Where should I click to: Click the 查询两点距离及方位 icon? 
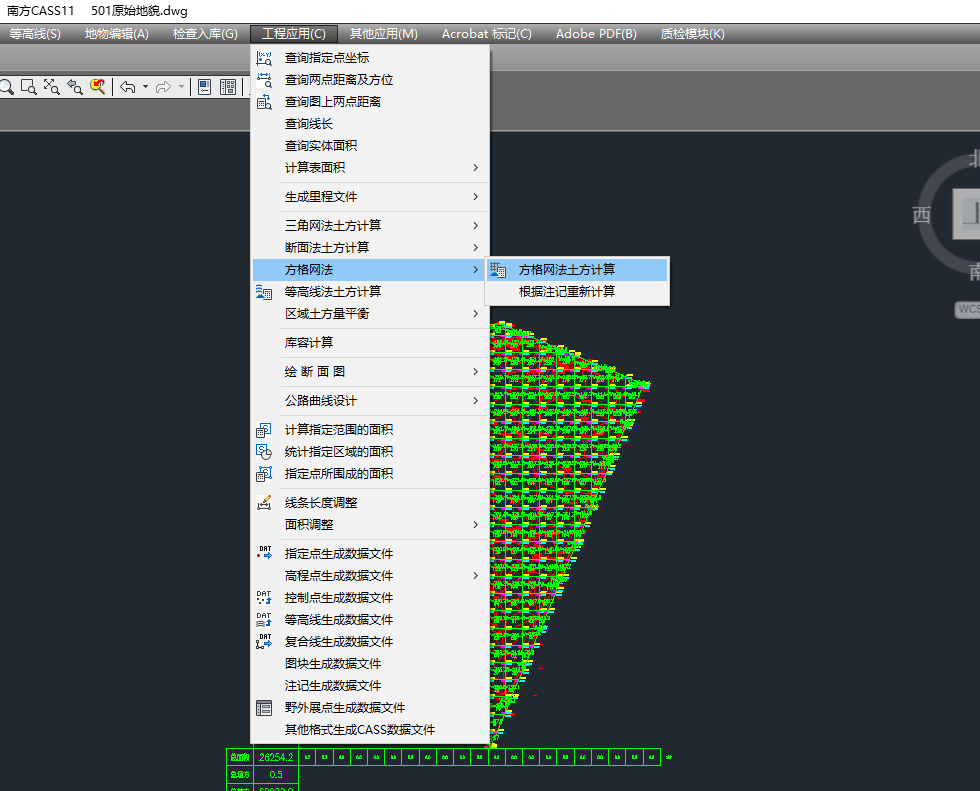pyautogui.click(x=264, y=80)
